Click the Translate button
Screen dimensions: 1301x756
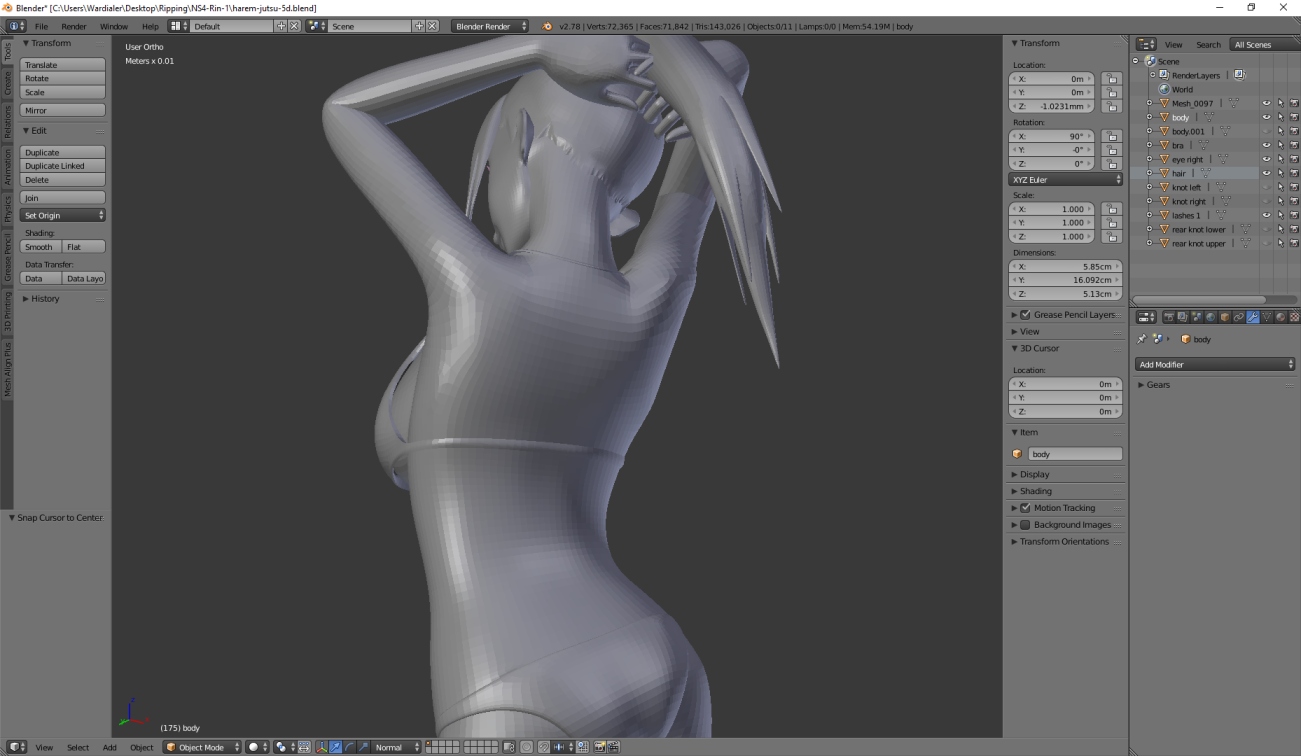62,65
